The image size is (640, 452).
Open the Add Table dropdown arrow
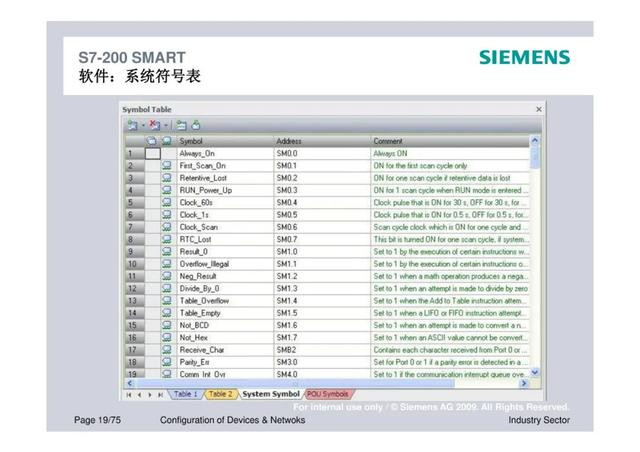143,125
